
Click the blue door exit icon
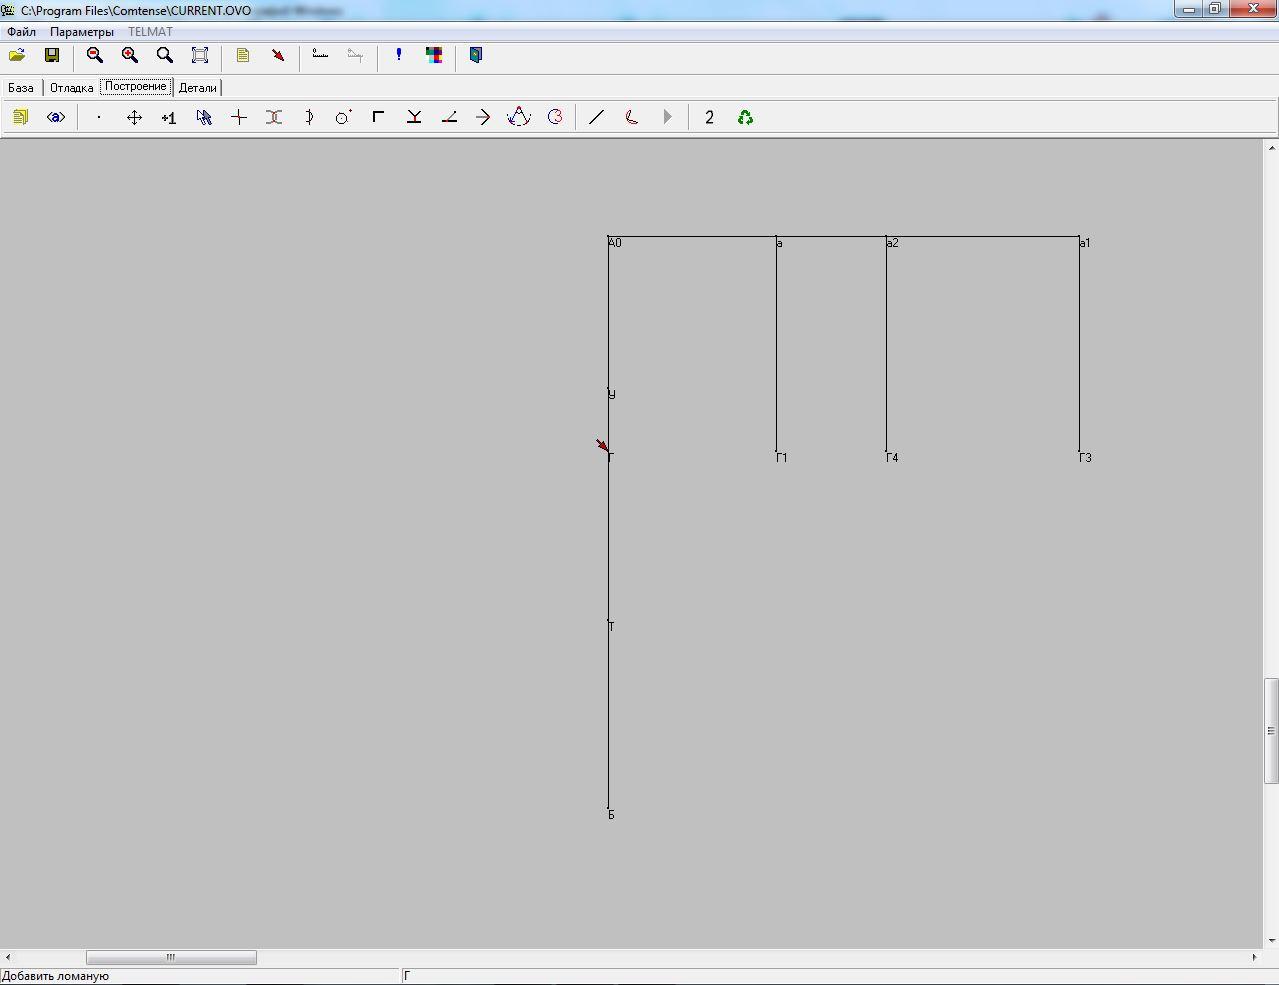(x=476, y=56)
